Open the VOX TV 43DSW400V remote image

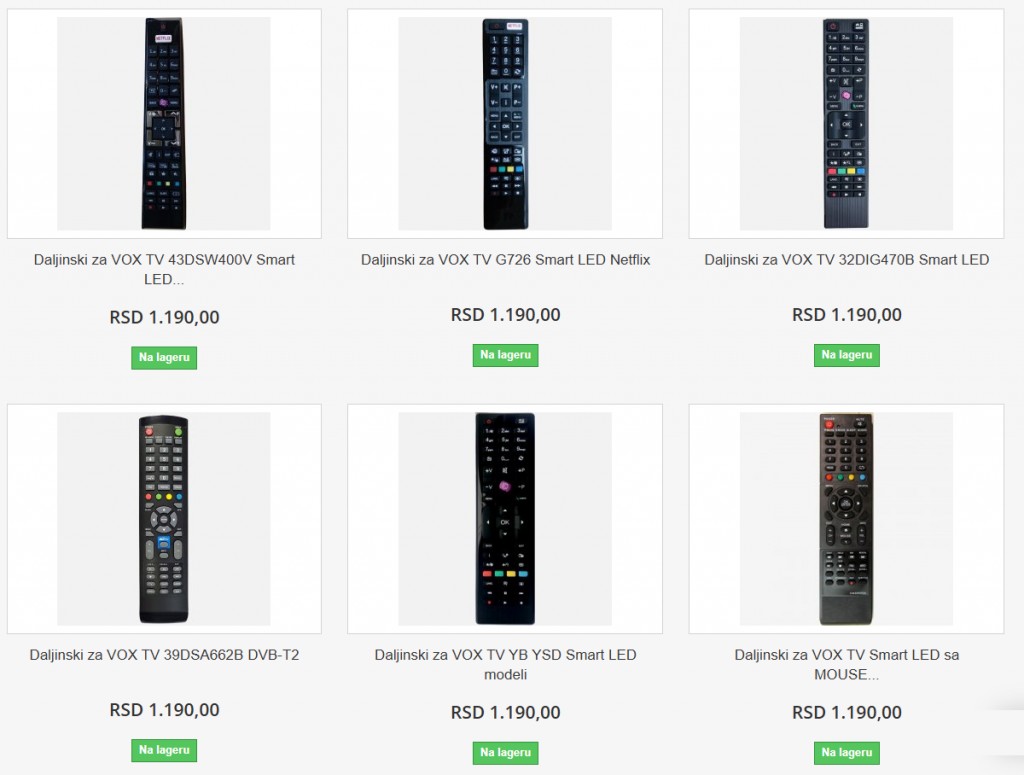click(164, 124)
